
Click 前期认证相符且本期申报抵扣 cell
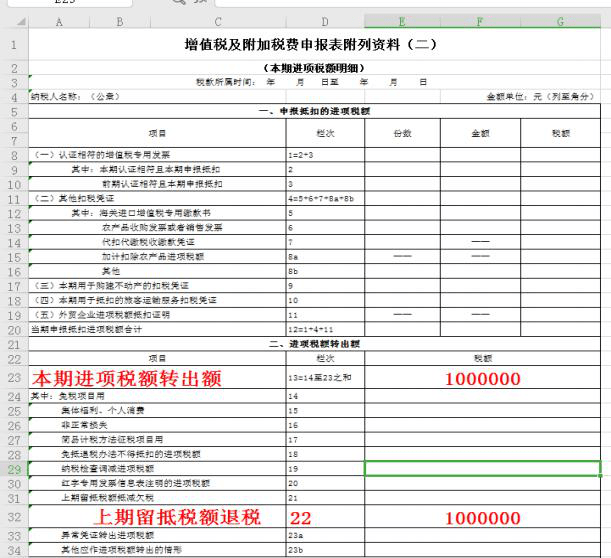pyautogui.click(x=157, y=184)
